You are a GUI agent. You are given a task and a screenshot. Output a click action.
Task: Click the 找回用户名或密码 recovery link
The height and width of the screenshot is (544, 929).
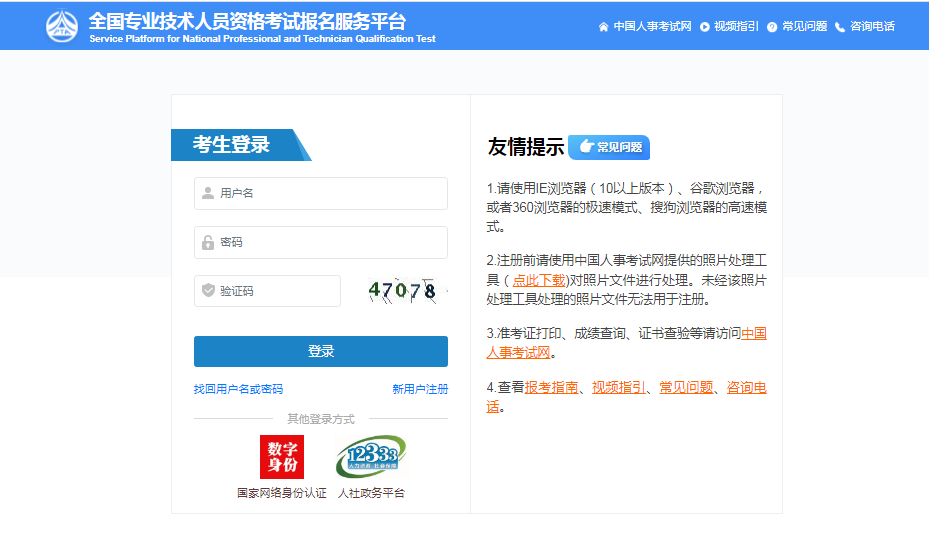coord(238,389)
